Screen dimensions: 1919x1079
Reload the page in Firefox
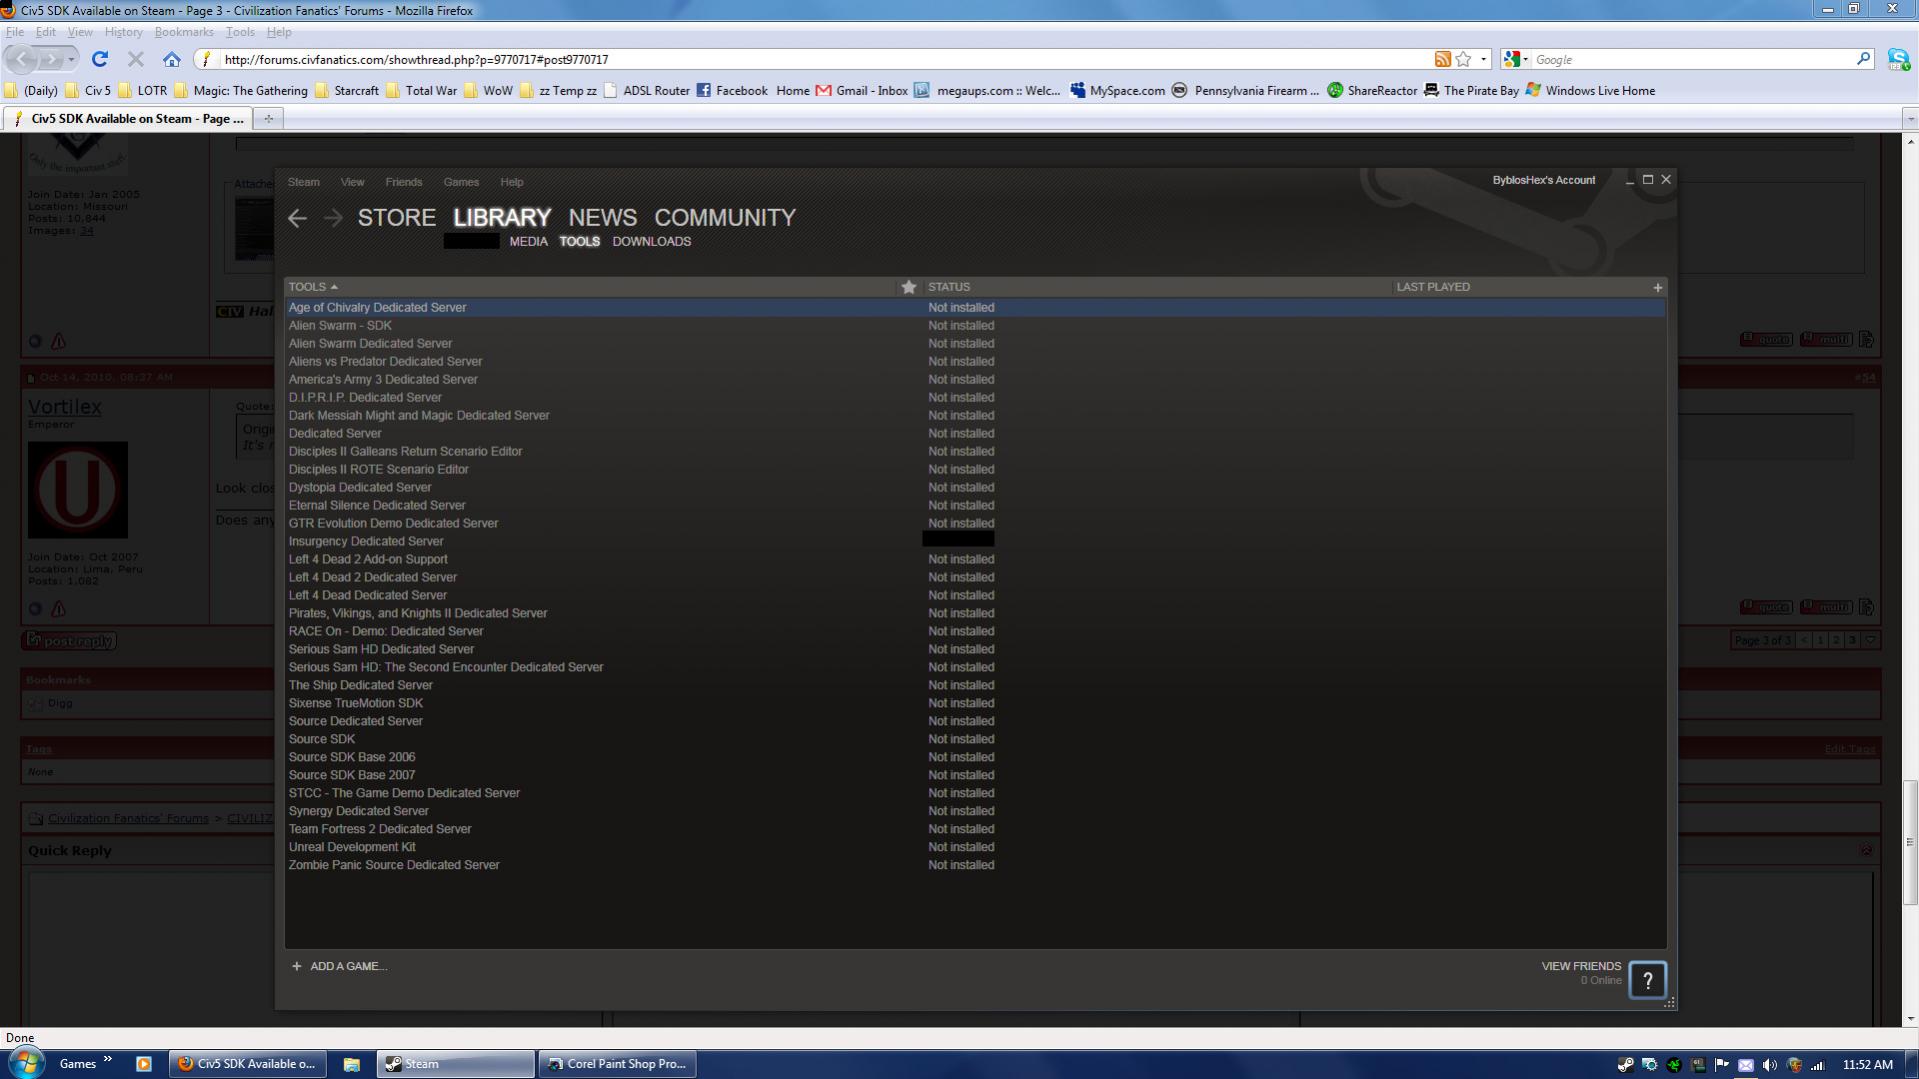pyautogui.click(x=100, y=59)
